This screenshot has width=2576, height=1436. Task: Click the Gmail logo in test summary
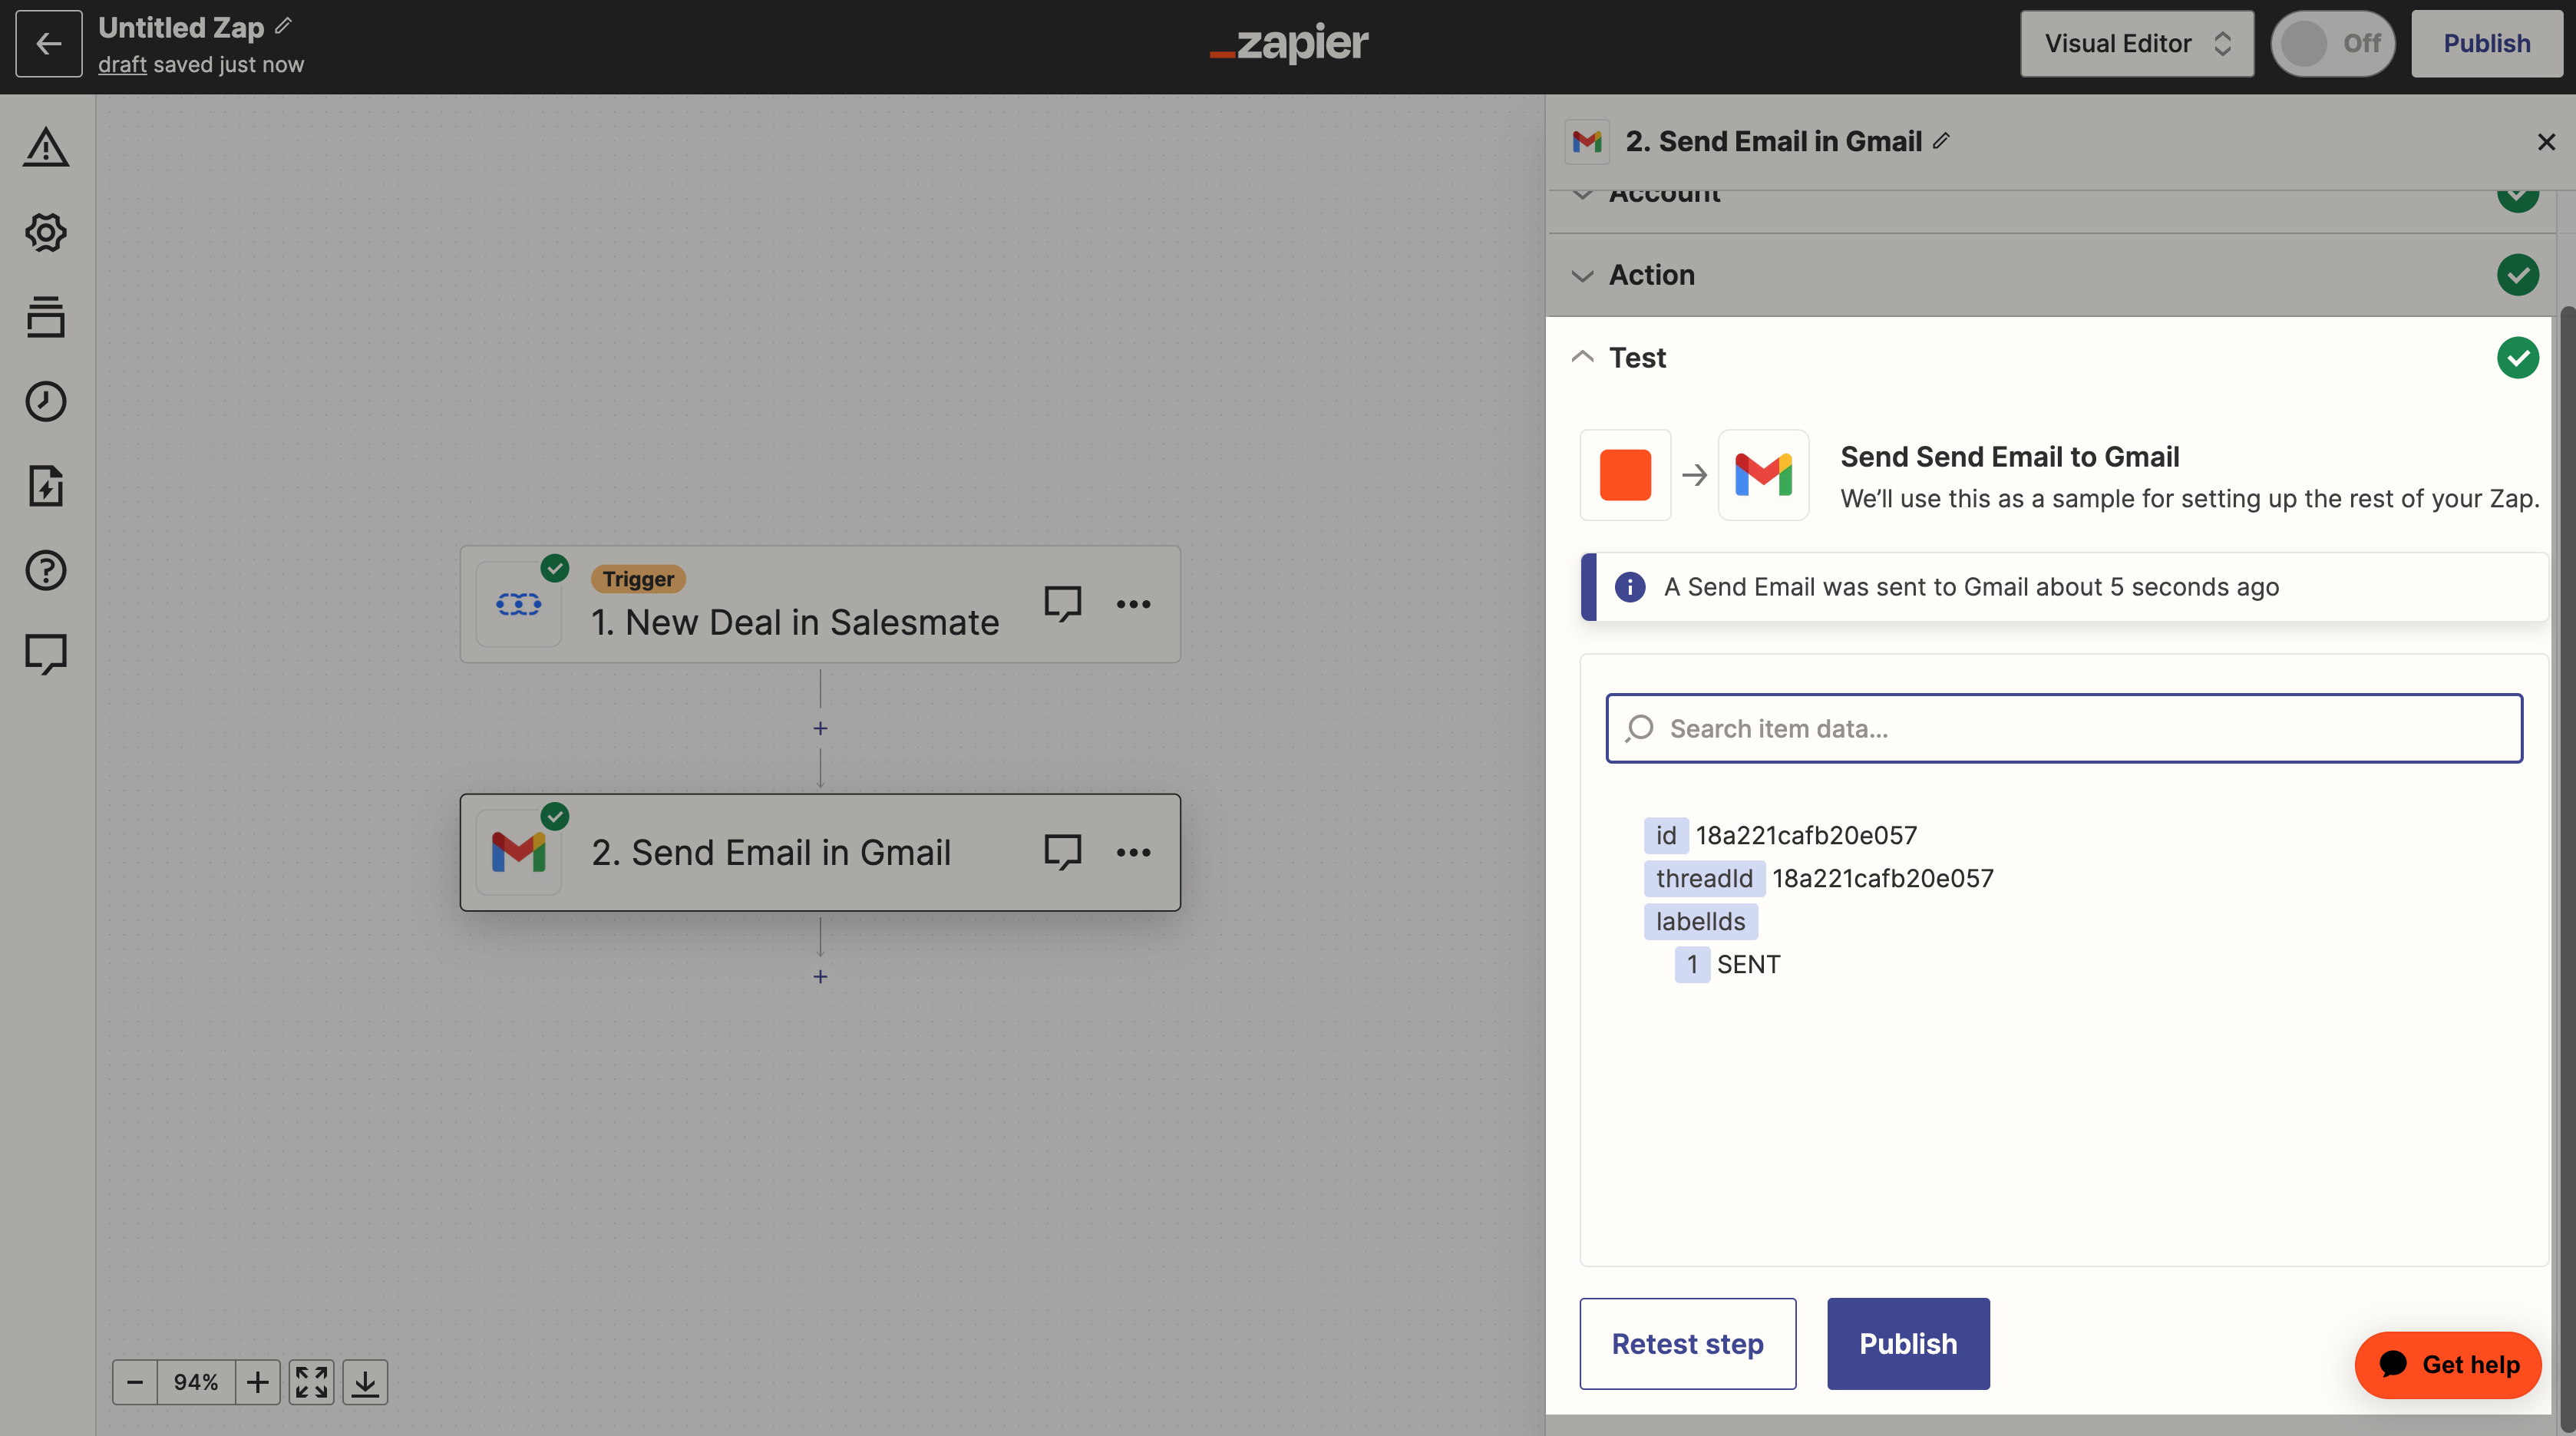click(x=1763, y=474)
